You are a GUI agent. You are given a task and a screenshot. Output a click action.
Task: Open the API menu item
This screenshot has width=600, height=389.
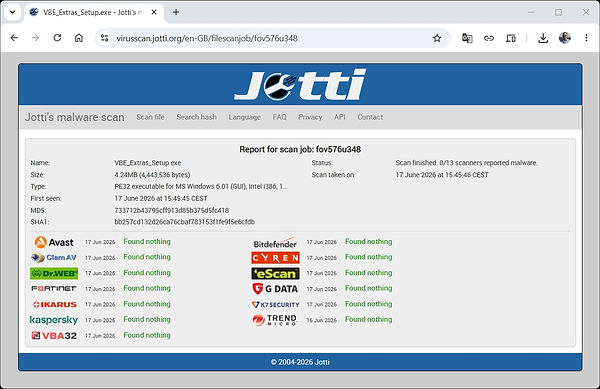pyautogui.click(x=340, y=117)
